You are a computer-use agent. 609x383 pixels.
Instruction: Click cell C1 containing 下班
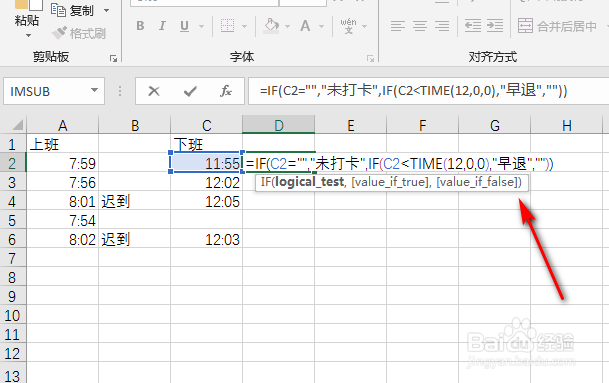pyautogui.click(x=207, y=144)
